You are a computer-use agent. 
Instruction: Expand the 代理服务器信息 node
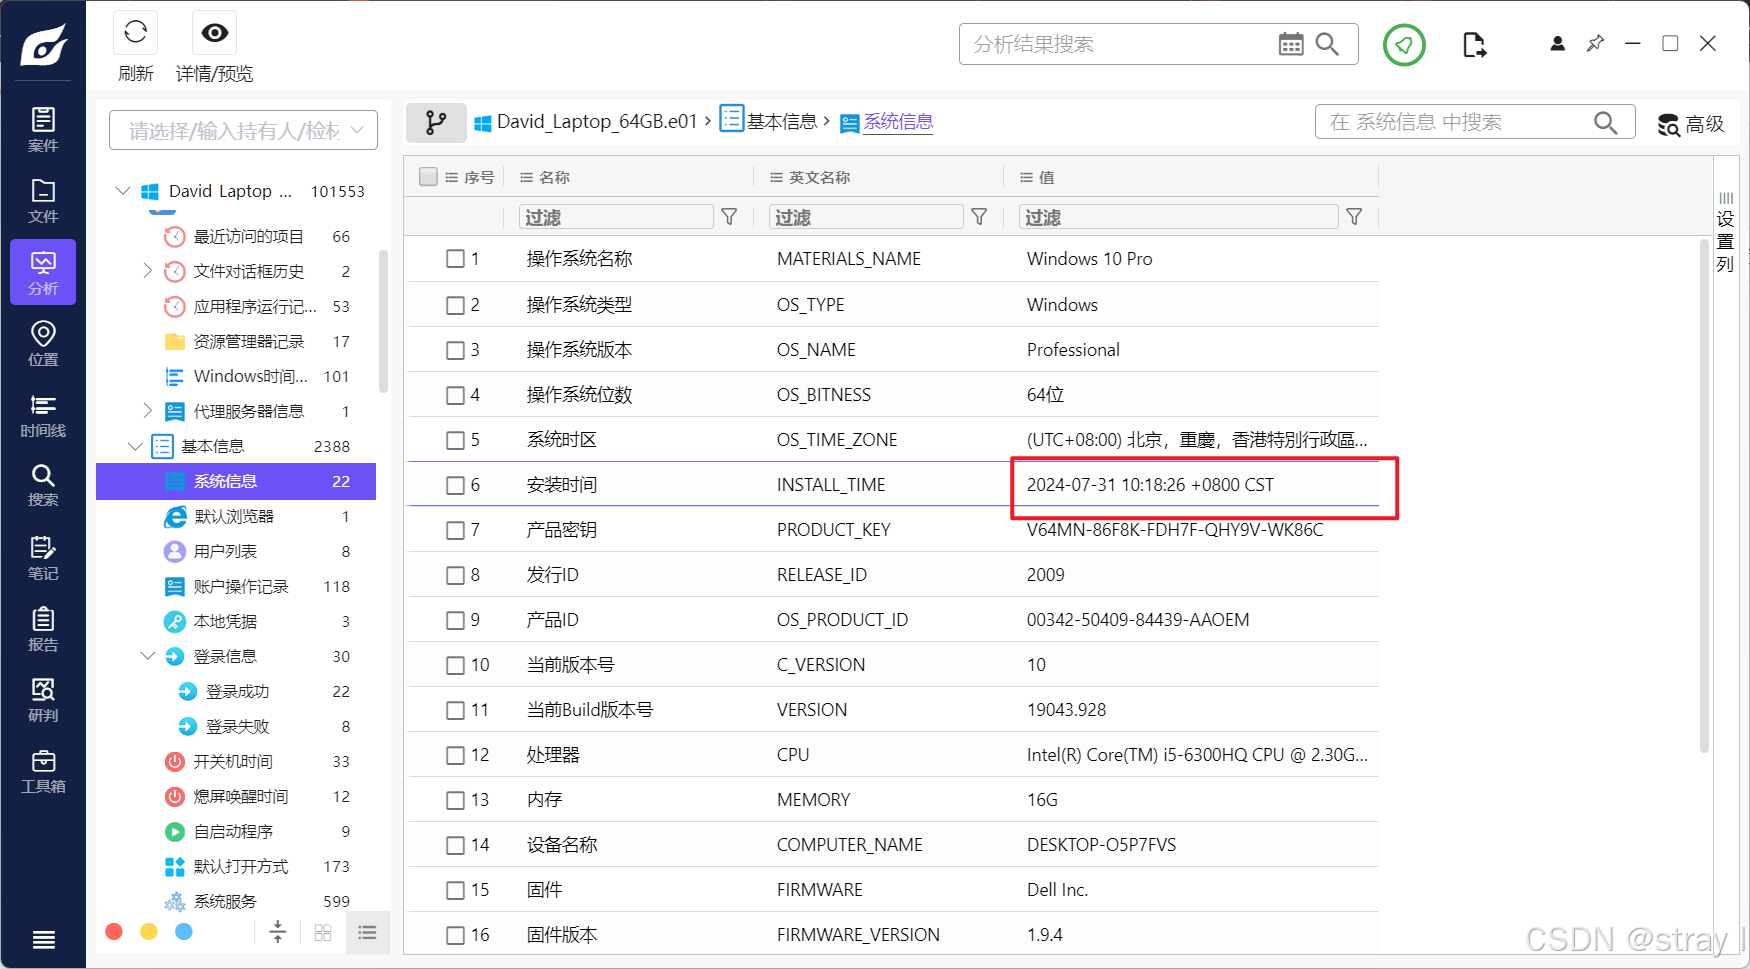point(147,411)
